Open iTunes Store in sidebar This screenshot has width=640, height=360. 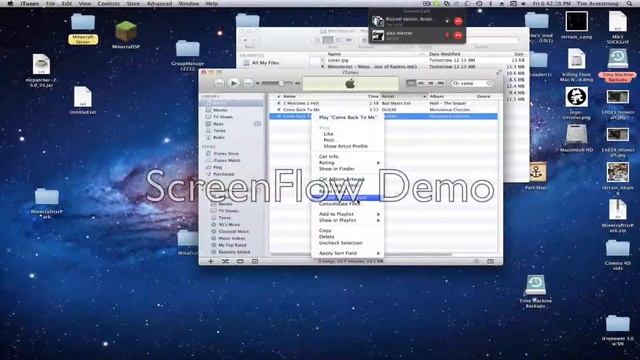(x=226, y=153)
